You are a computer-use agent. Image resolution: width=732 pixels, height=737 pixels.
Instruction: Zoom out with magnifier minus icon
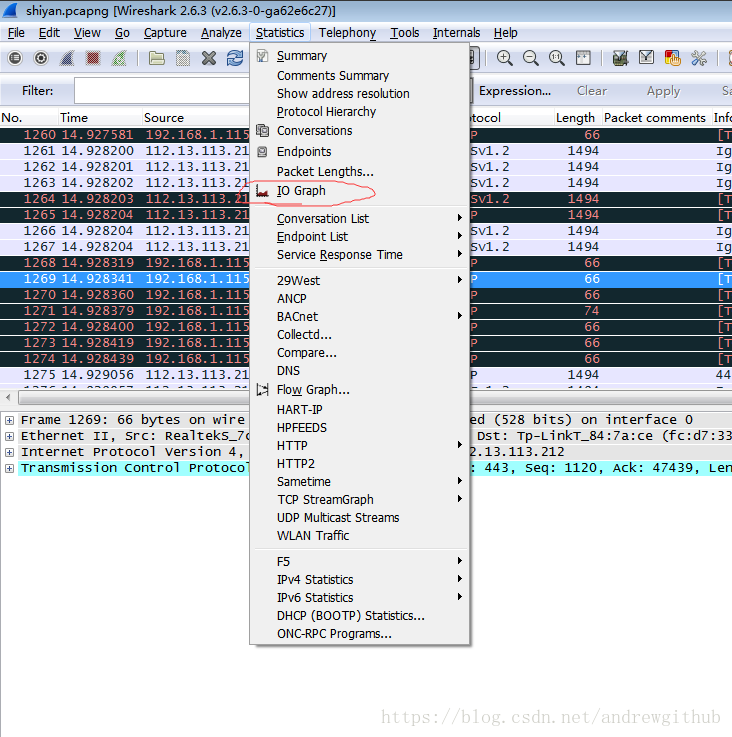coord(530,58)
